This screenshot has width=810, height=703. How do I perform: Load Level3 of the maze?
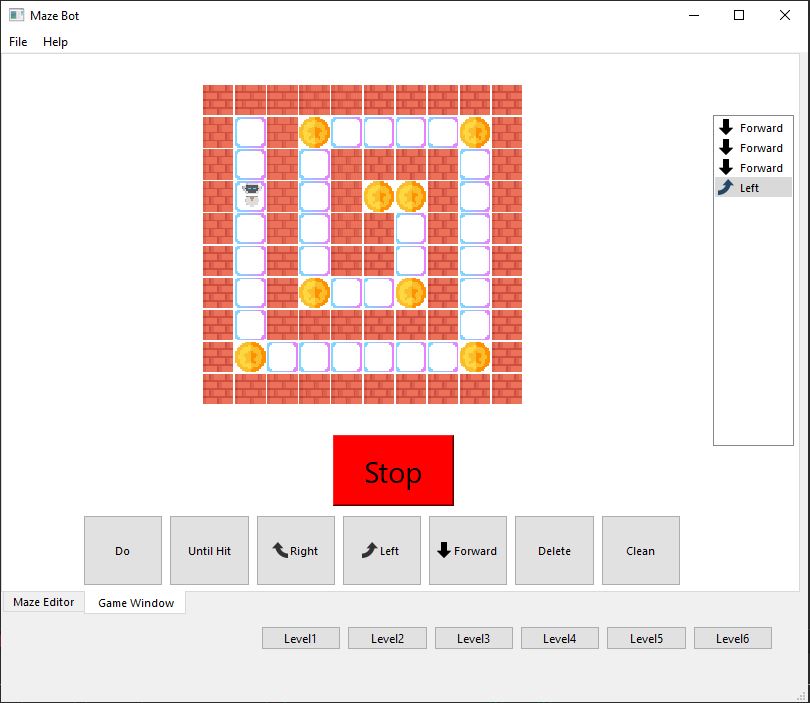(473, 639)
